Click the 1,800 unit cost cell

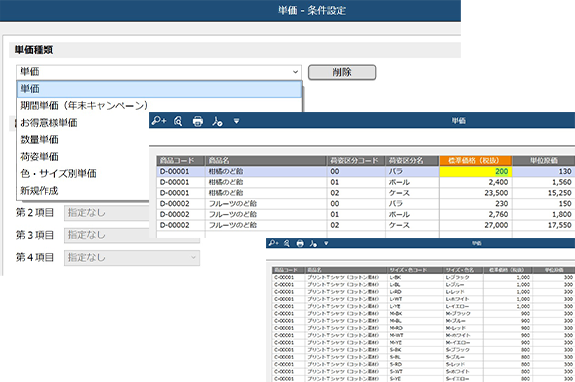[x=543, y=214]
